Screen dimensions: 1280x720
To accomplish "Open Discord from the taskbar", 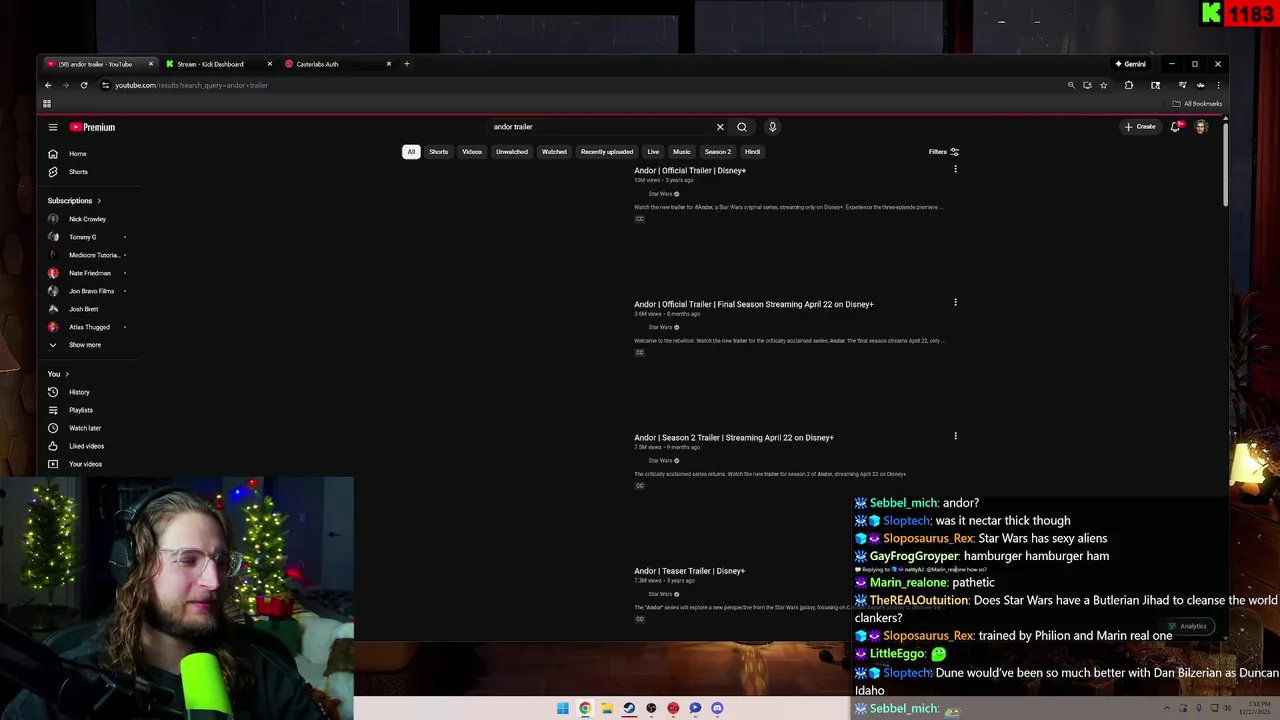I will click(x=717, y=708).
